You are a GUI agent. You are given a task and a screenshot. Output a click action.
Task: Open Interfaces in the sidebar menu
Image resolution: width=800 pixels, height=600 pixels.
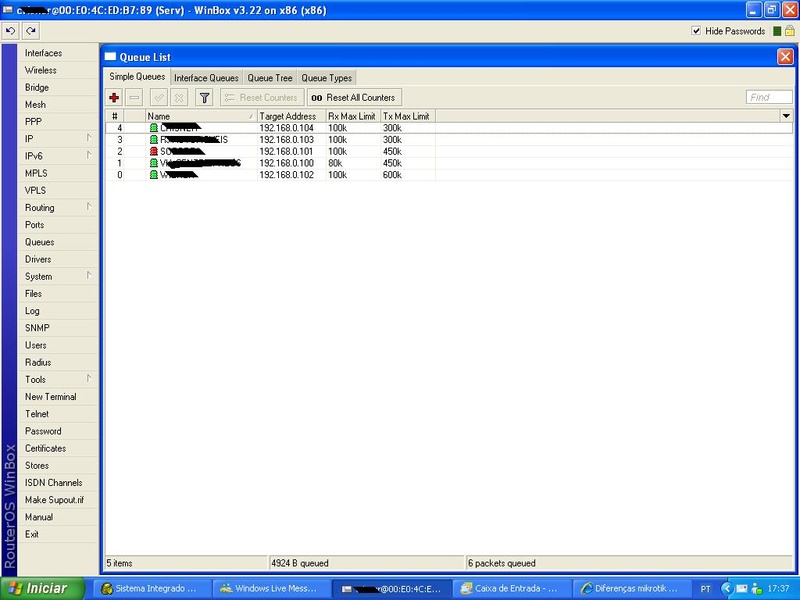pyautogui.click(x=58, y=53)
